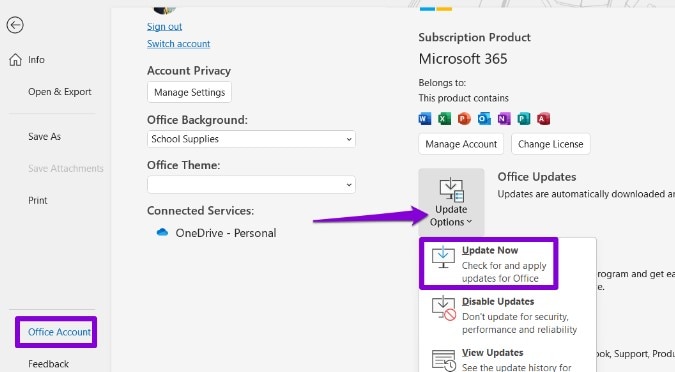
Task: Click the Subscription Product heading
Action: pos(474,37)
